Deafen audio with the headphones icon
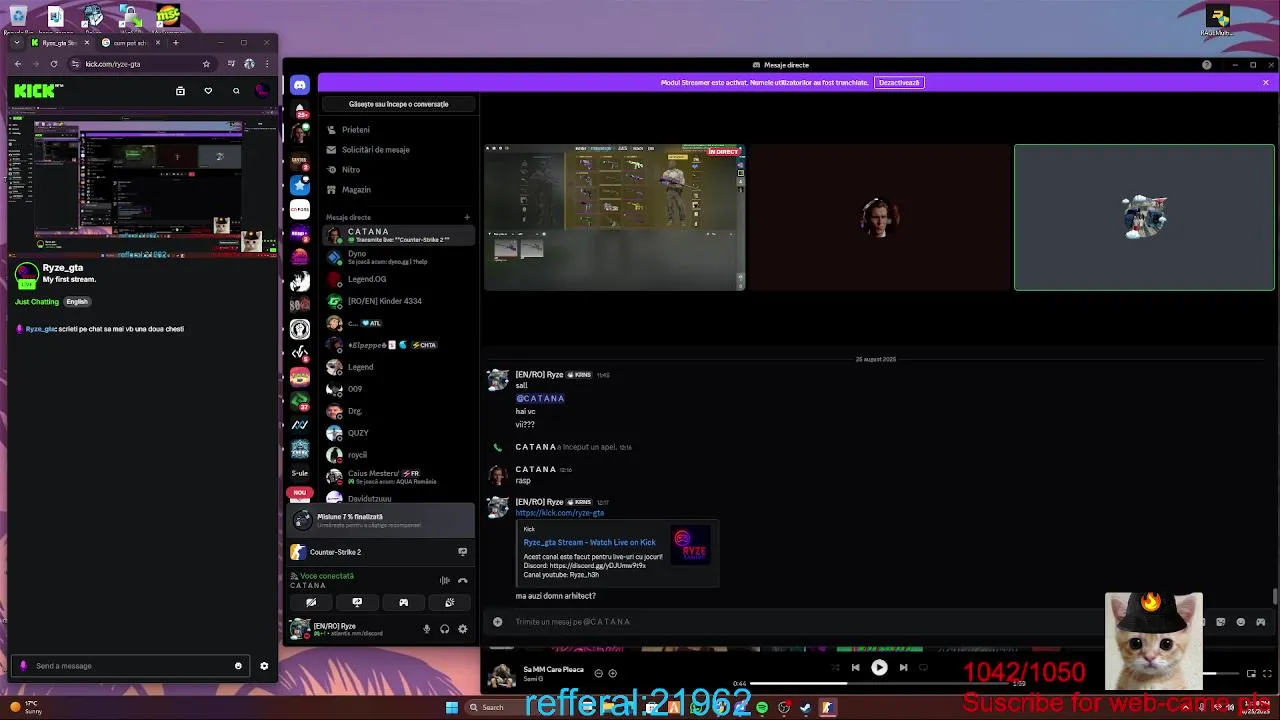 point(445,629)
